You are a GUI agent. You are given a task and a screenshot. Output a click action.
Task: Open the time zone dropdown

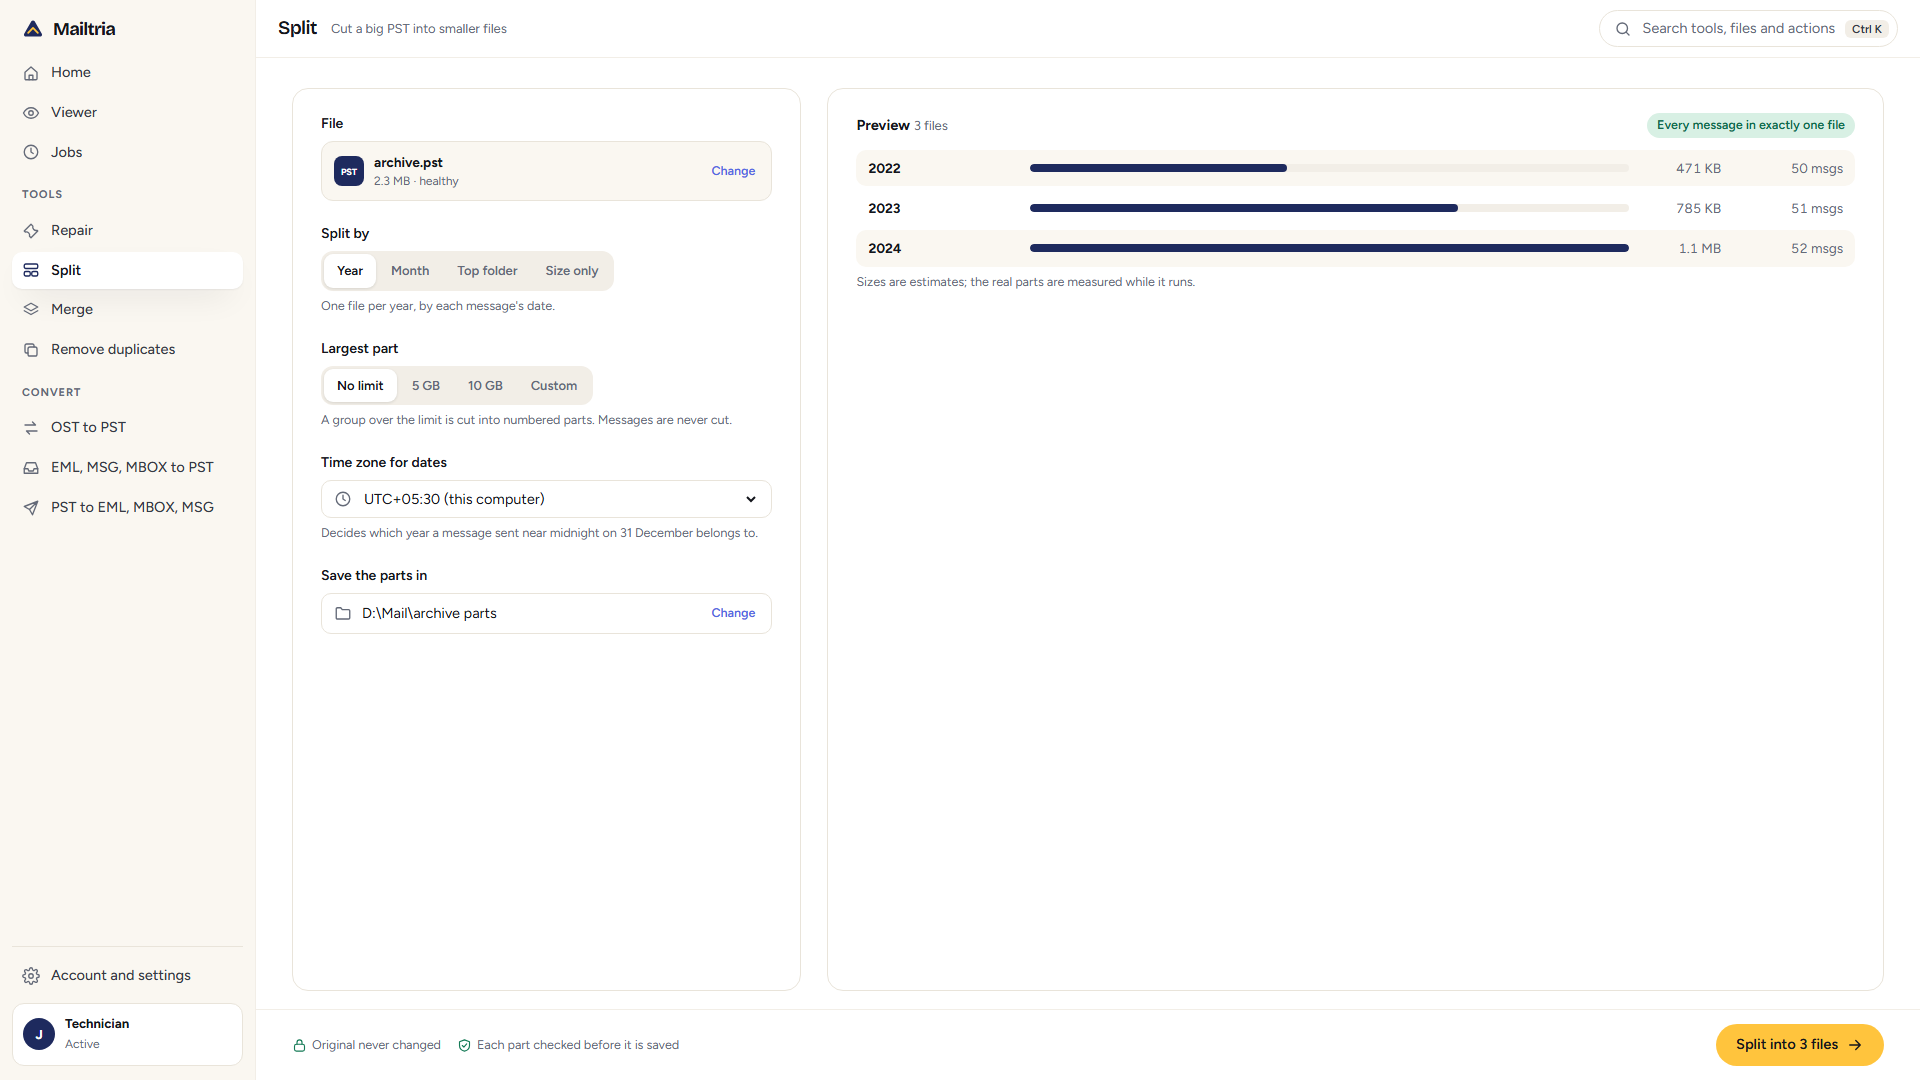546,500
